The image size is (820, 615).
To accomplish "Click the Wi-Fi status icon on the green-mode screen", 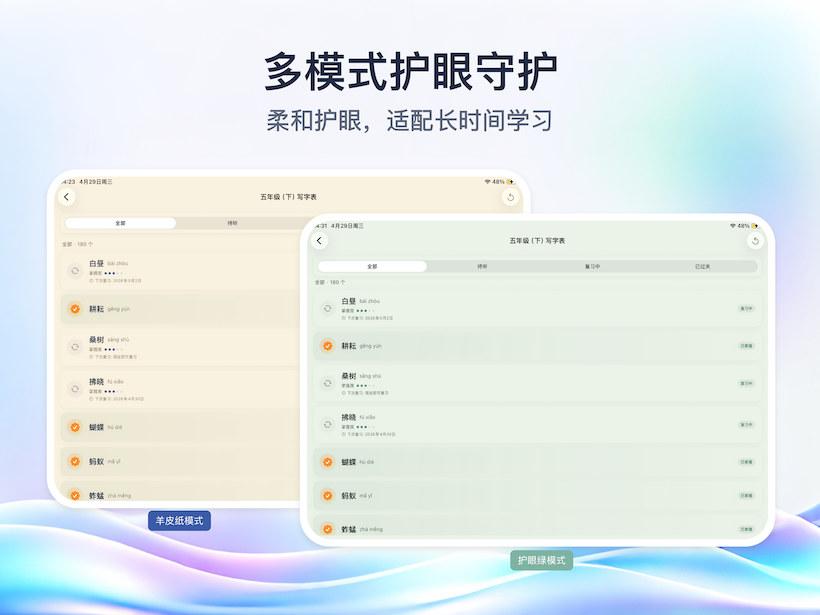I will pos(733,226).
